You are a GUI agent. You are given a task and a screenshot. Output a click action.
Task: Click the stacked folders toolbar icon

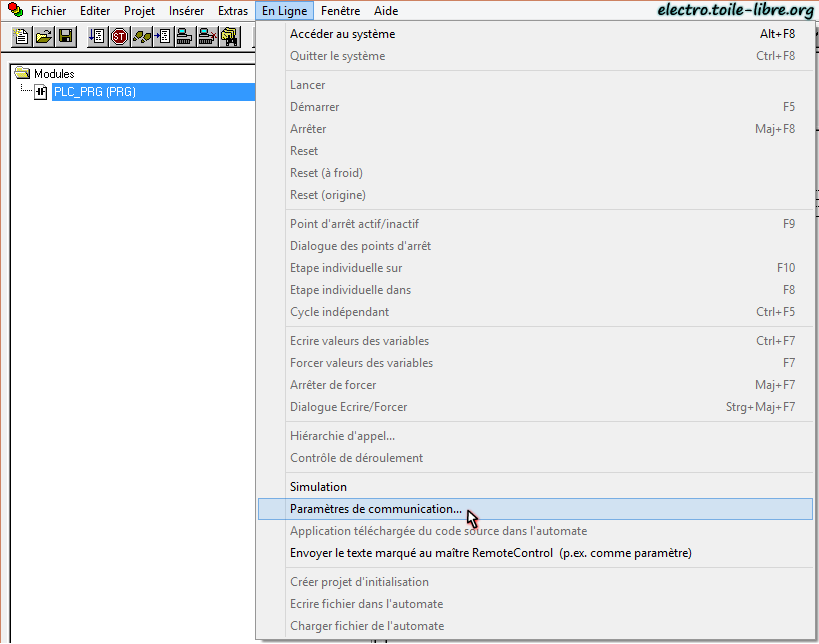(x=229, y=37)
